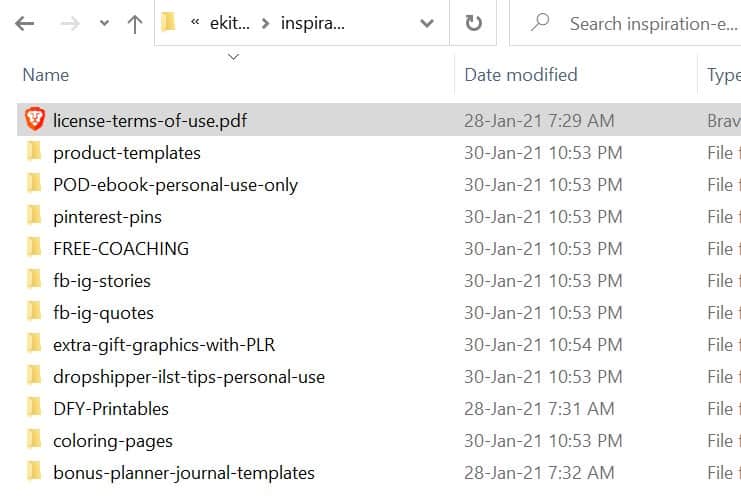The image size is (741, 502).
Task: Click the DFY-Printables folder icon
Action: pyautogui.click(x=34, y=407)
